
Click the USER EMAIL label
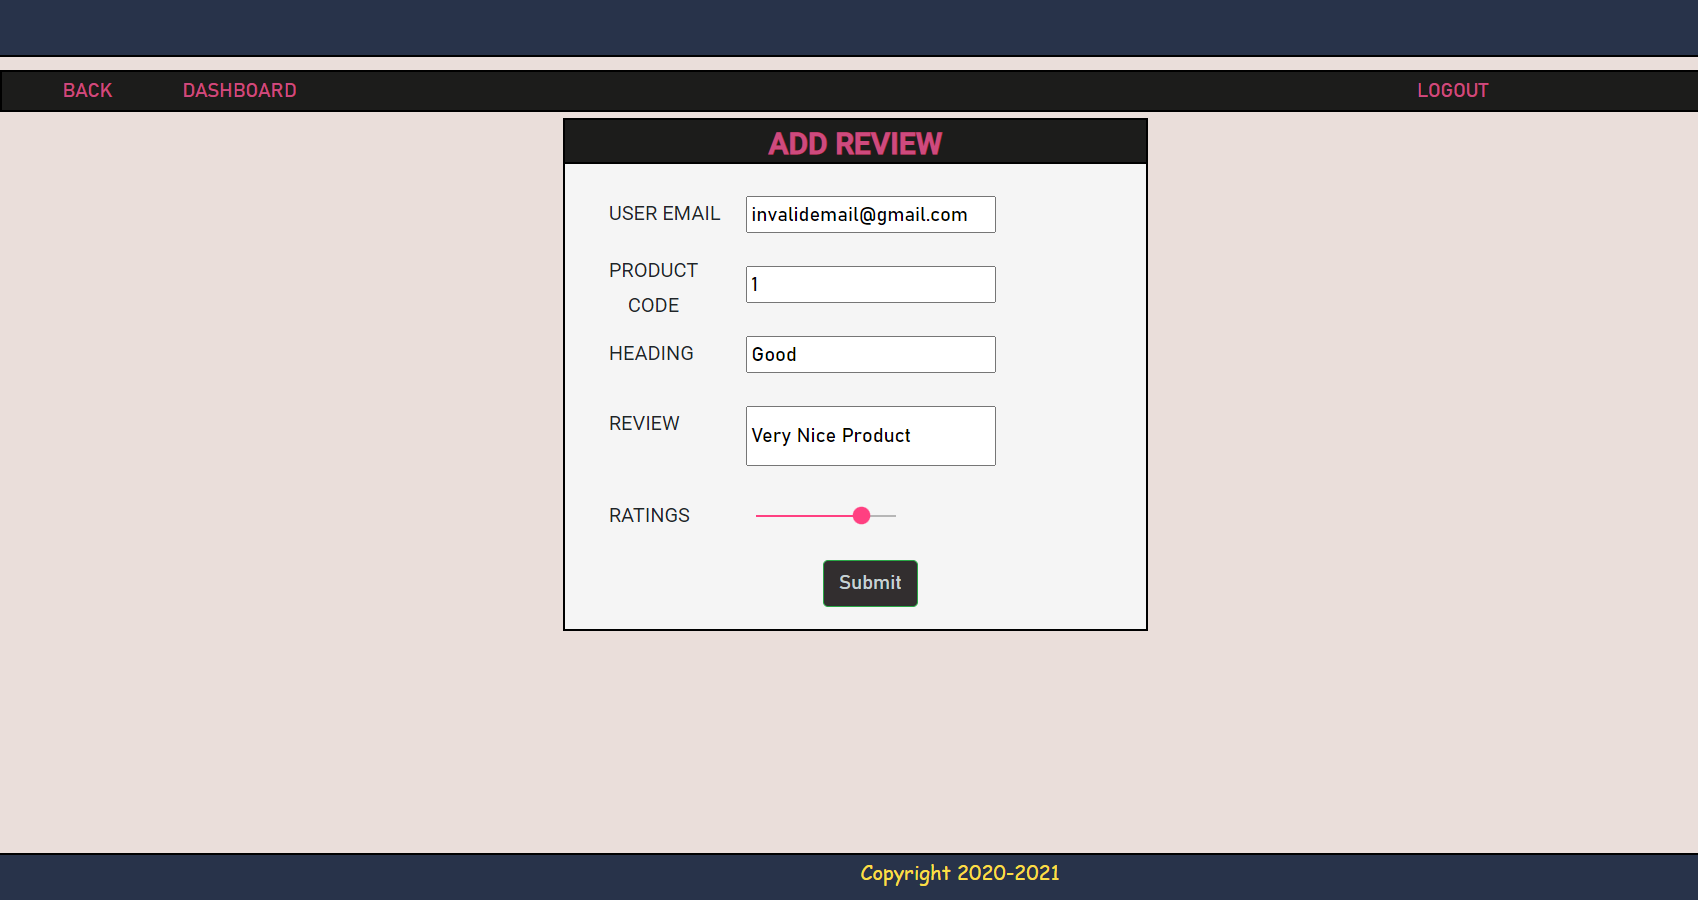coord(664,213)
